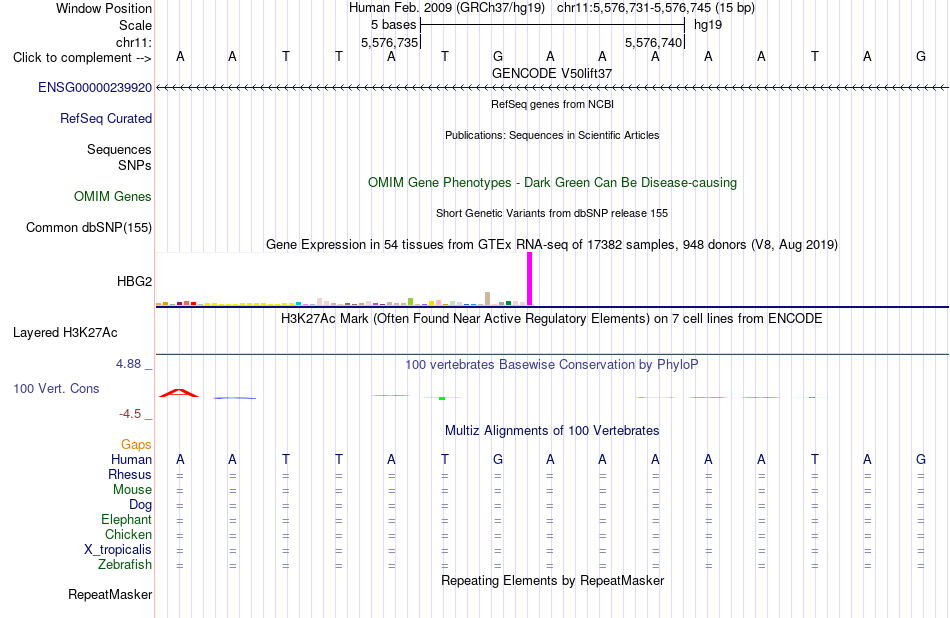This screenshot has width=950, height=618.
Task: Click the -4.5 PhyloP lower range value
Action: [130, 414]
